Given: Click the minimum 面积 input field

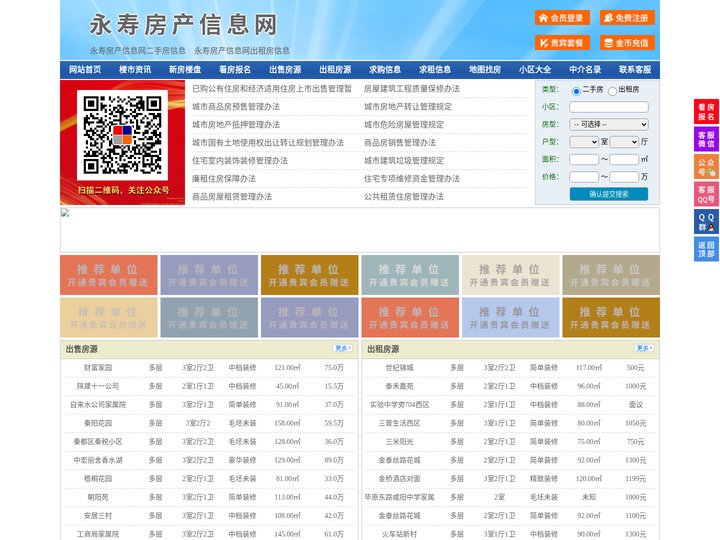Looking at the screenshot, I should 584,159.
